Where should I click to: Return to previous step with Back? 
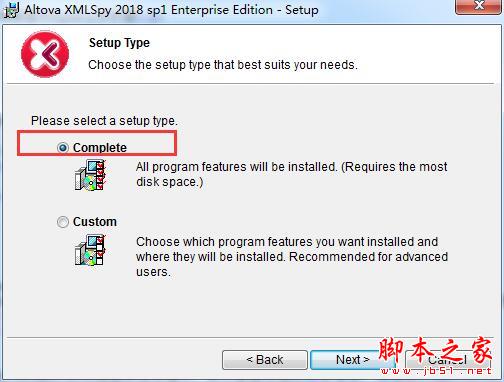tap(265, 360)
